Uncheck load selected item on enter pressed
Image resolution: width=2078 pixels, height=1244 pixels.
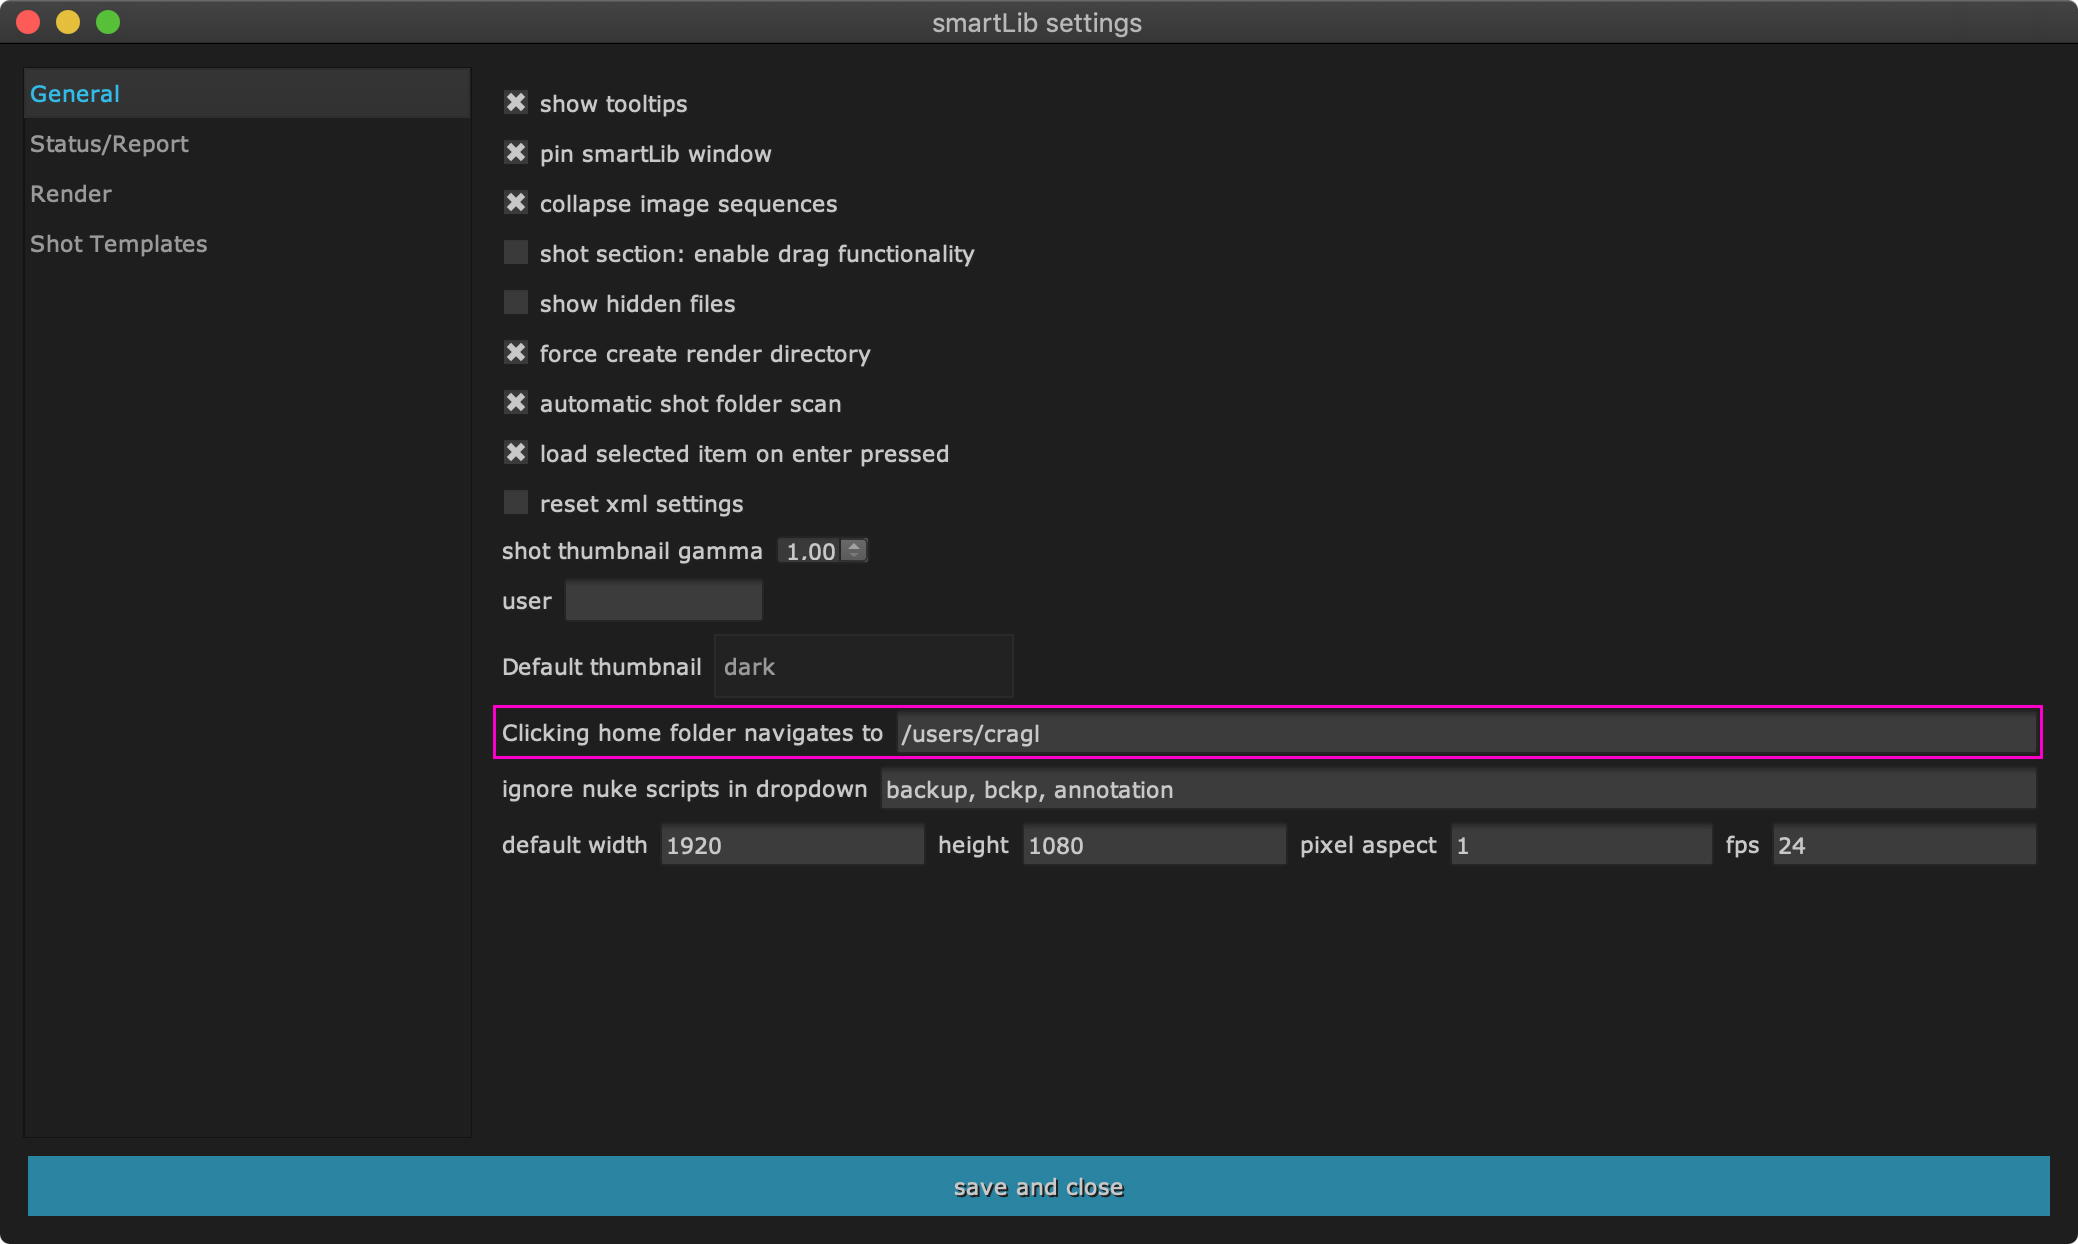516,453
